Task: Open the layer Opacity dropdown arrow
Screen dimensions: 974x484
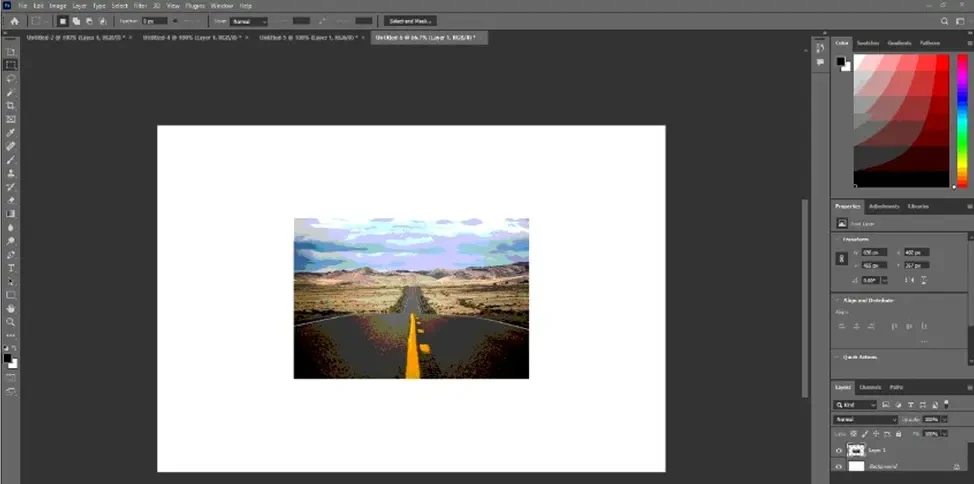Action: (x=945, y=420)
